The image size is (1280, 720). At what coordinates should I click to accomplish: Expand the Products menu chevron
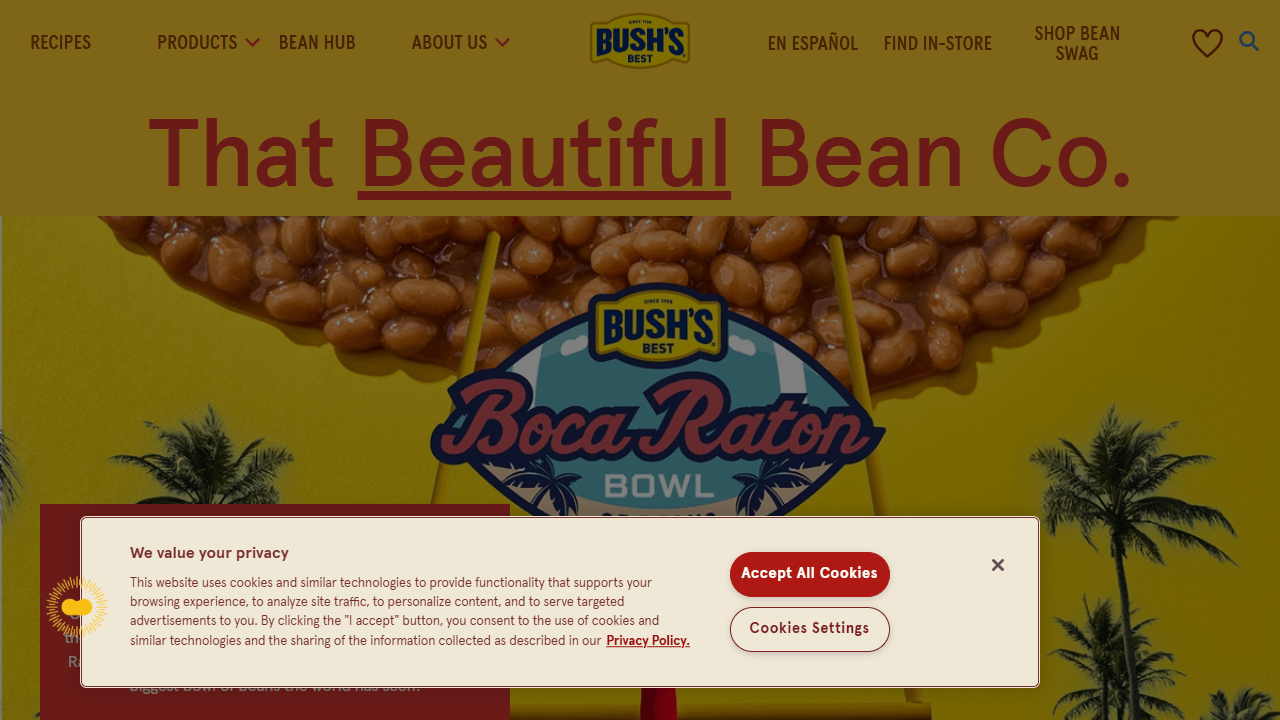[x=252, y=42]
